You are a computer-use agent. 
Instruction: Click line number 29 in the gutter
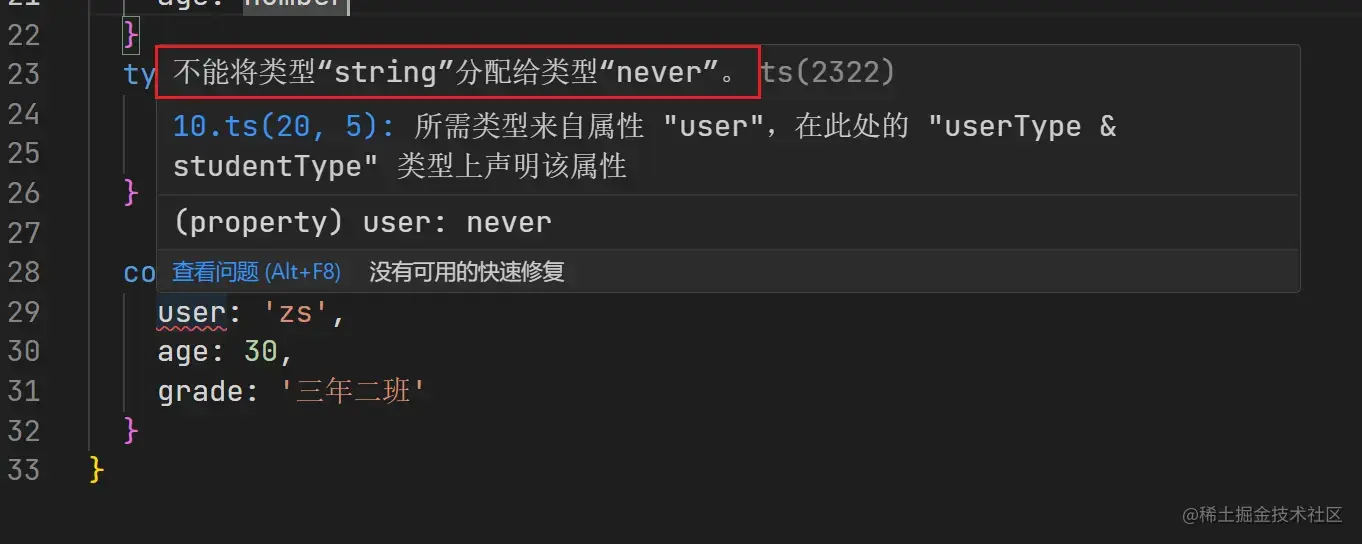point(23,312)
